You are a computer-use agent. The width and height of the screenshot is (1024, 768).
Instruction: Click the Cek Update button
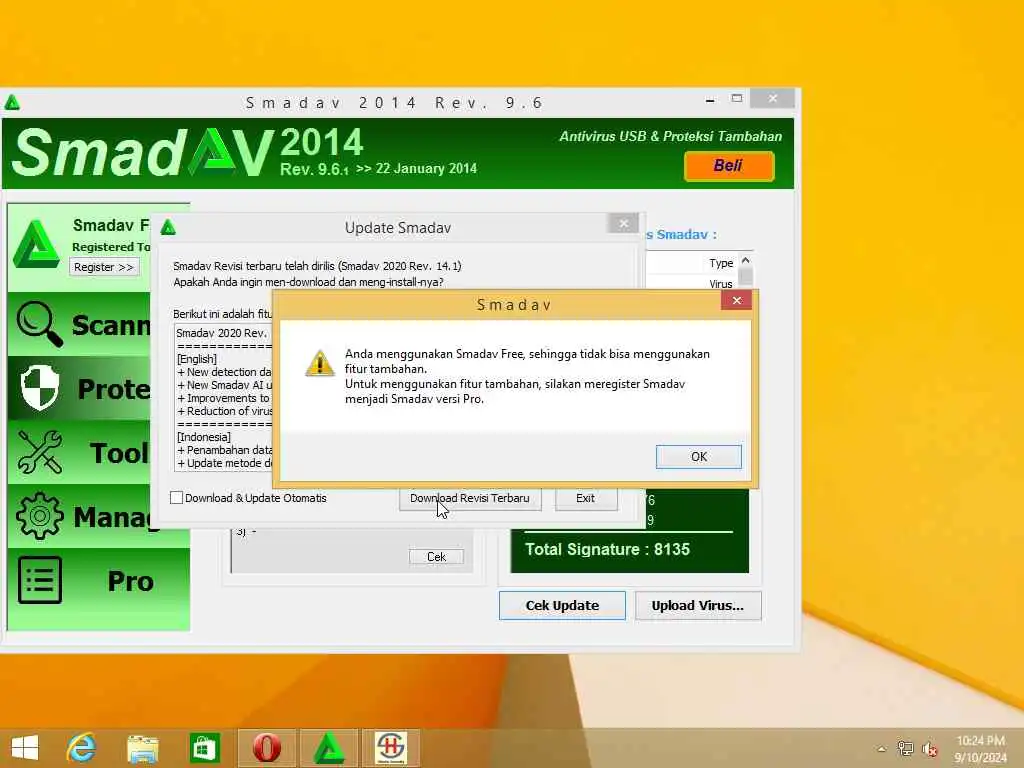click(562, 605)
